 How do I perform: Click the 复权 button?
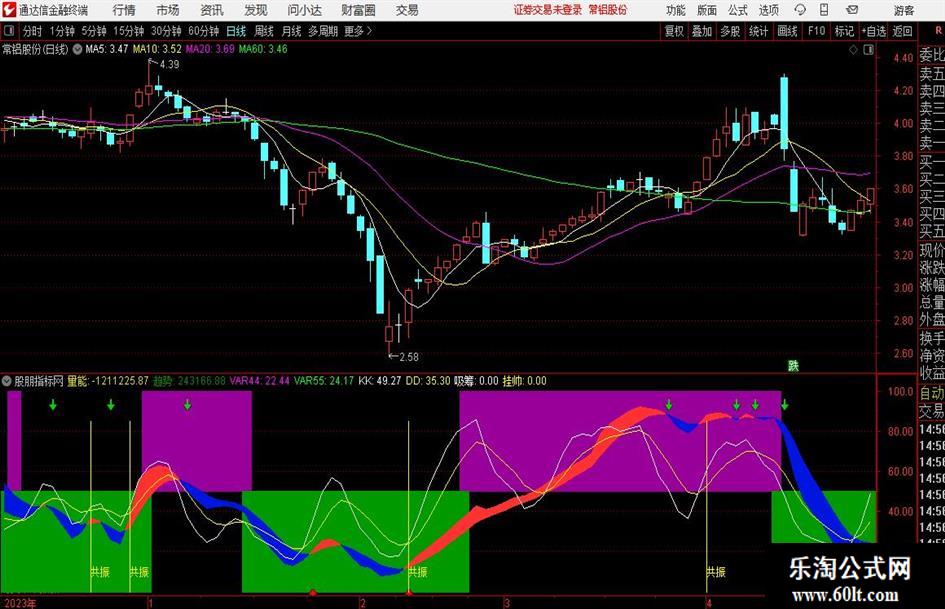point(674,31)
